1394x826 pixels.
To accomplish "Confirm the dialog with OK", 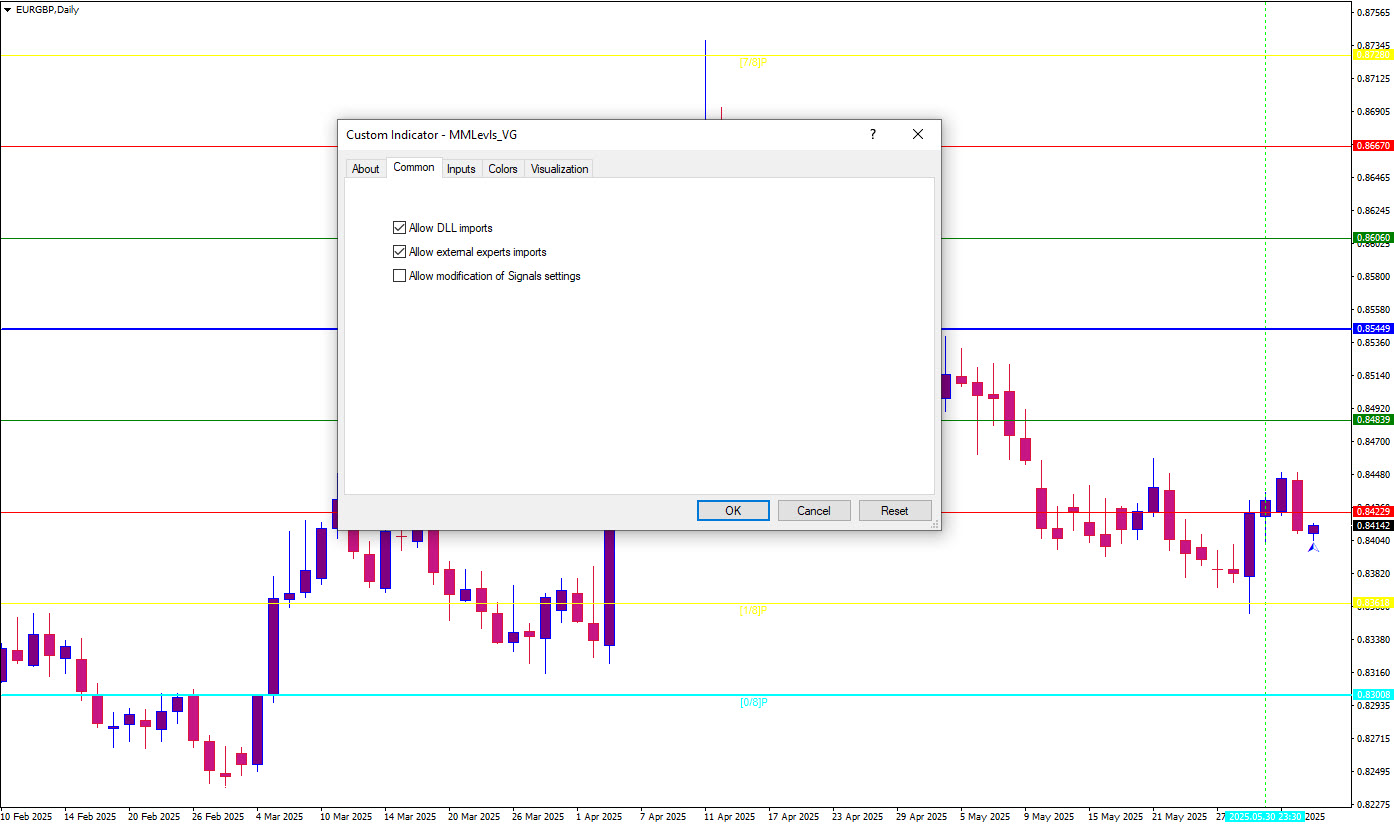I will [733, 510].
